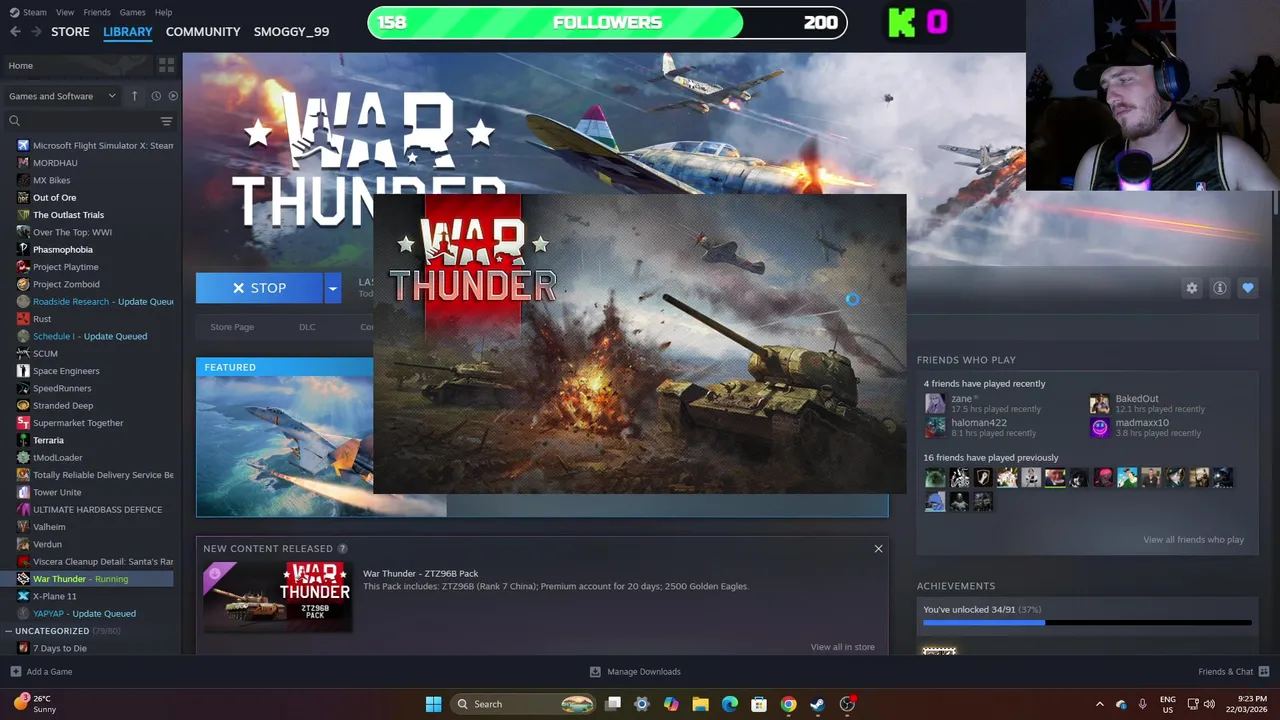The width and height of the screenshot is (1280, 720).
Task: Open SMOGGY_99 profile tab
Action: click(x=291, y=32)
